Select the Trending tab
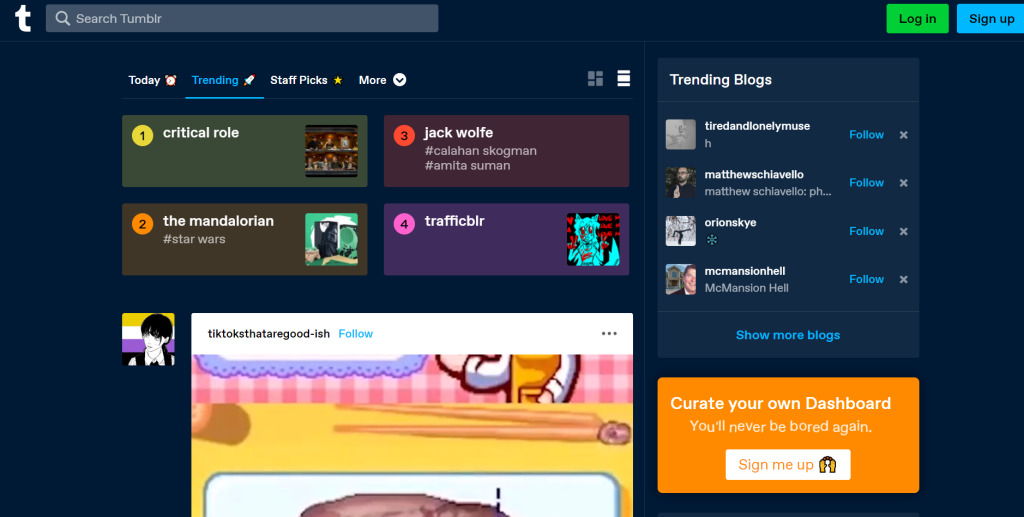This screenshot has width=1024, height=517. 223,80
